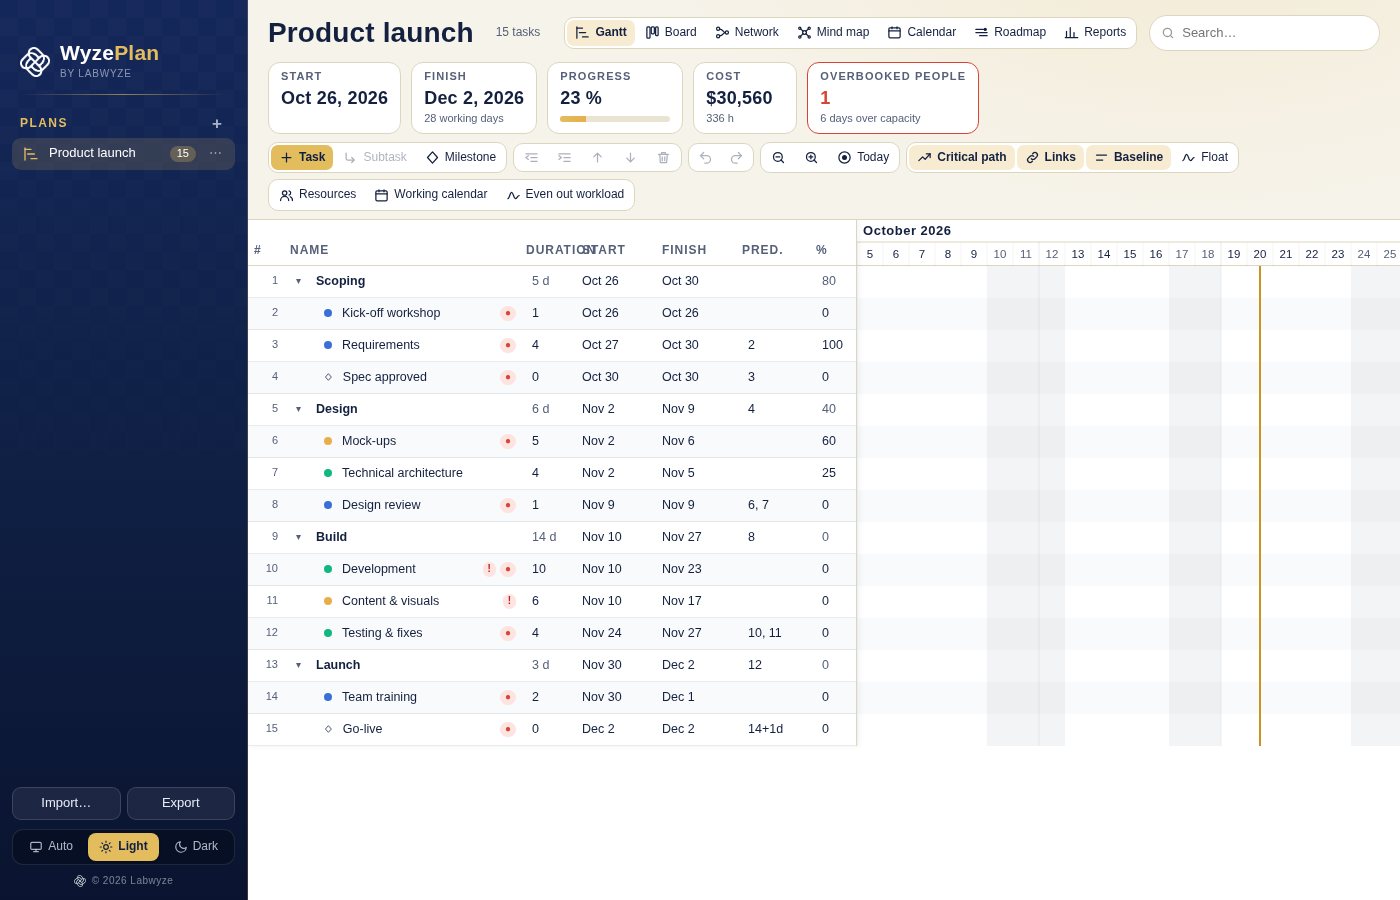The width and height of the screenshot is (1400, 900).
Task: Open the Mind map view
Action: tap(833, 32)
